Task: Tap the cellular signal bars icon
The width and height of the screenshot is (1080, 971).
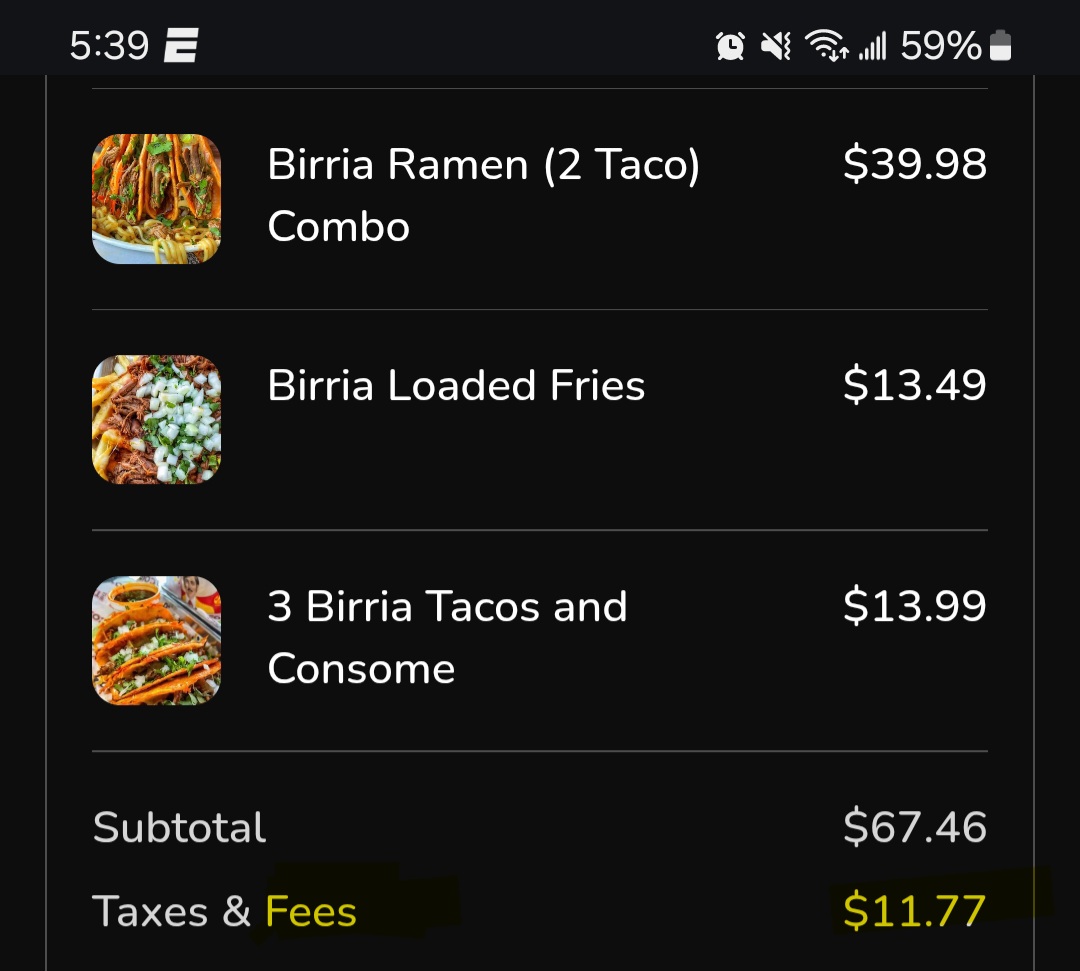Action: 872,45
